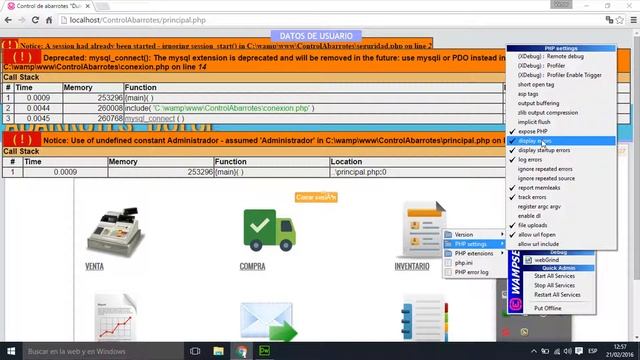This screenshot has width=640, height=360.
Task: Open Task View in taskbar
Action: tap(195, 351)
